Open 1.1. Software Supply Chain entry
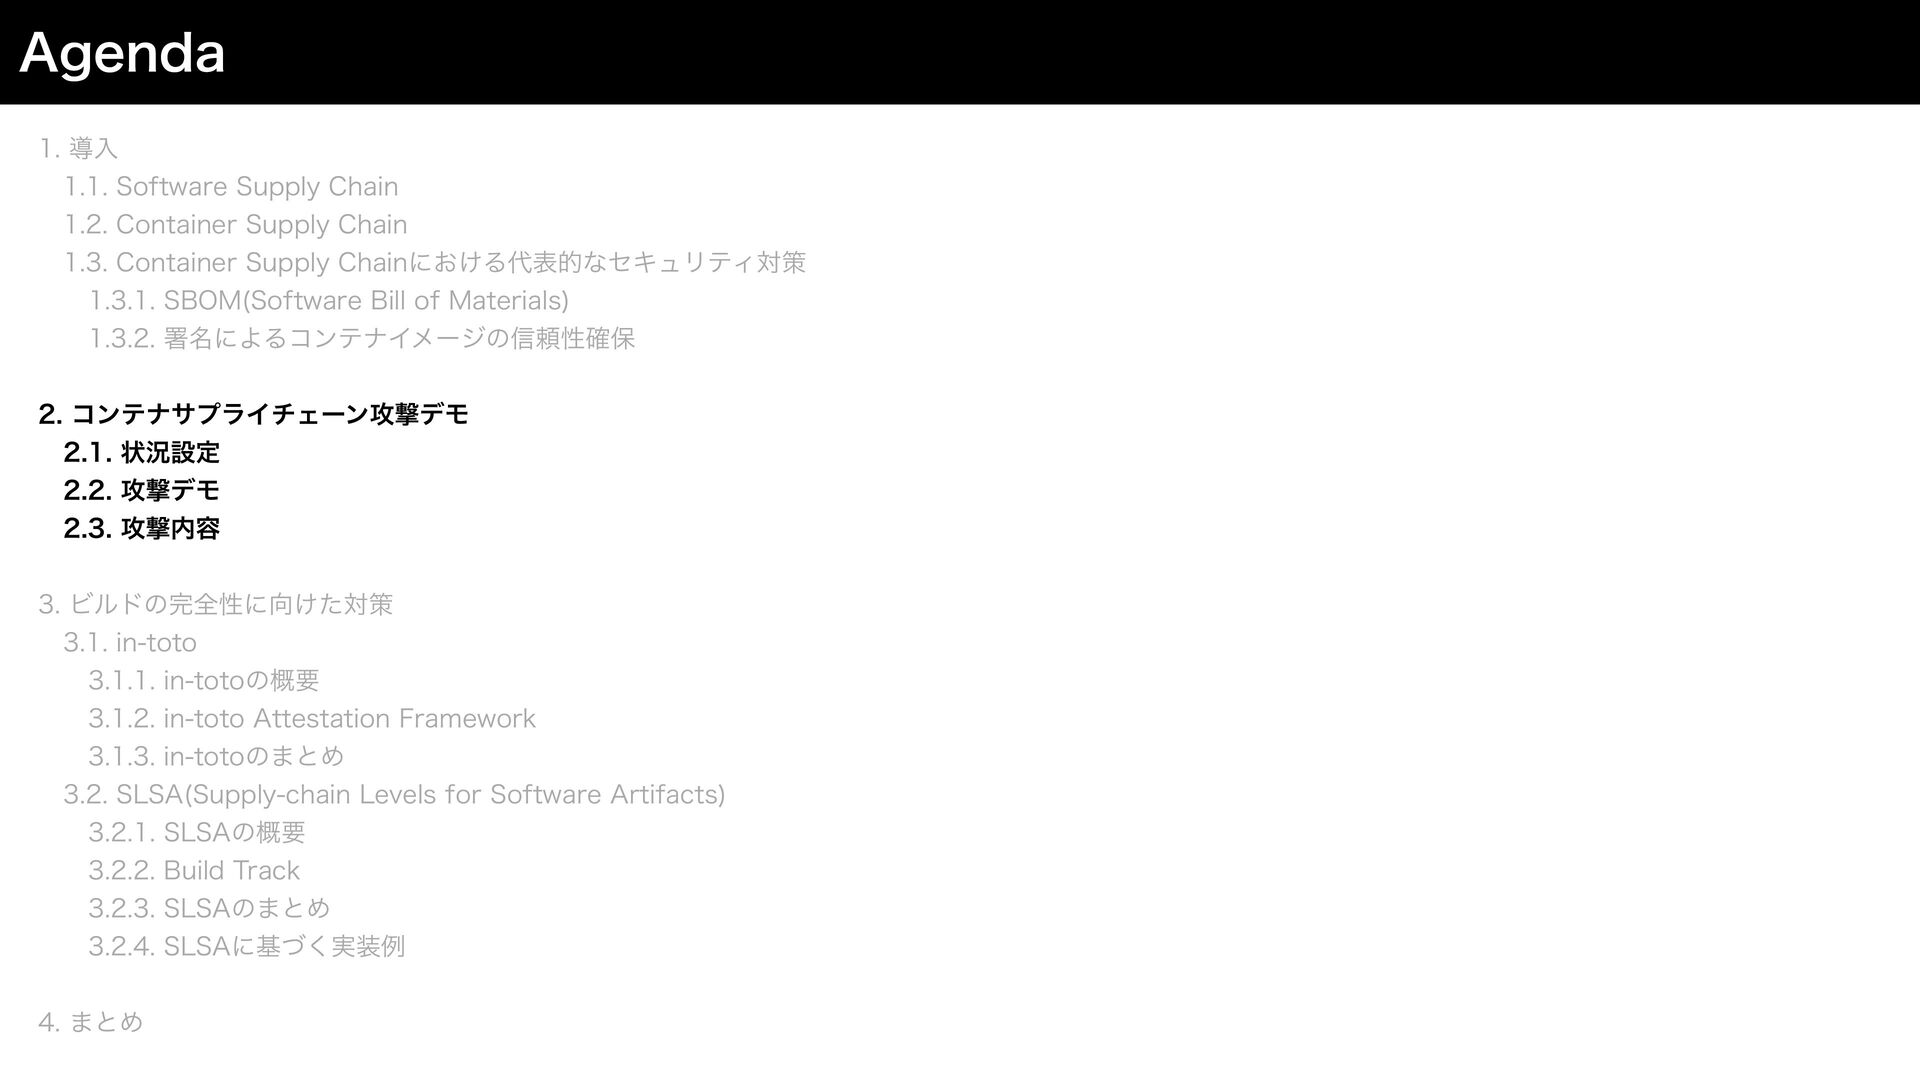 231,187
